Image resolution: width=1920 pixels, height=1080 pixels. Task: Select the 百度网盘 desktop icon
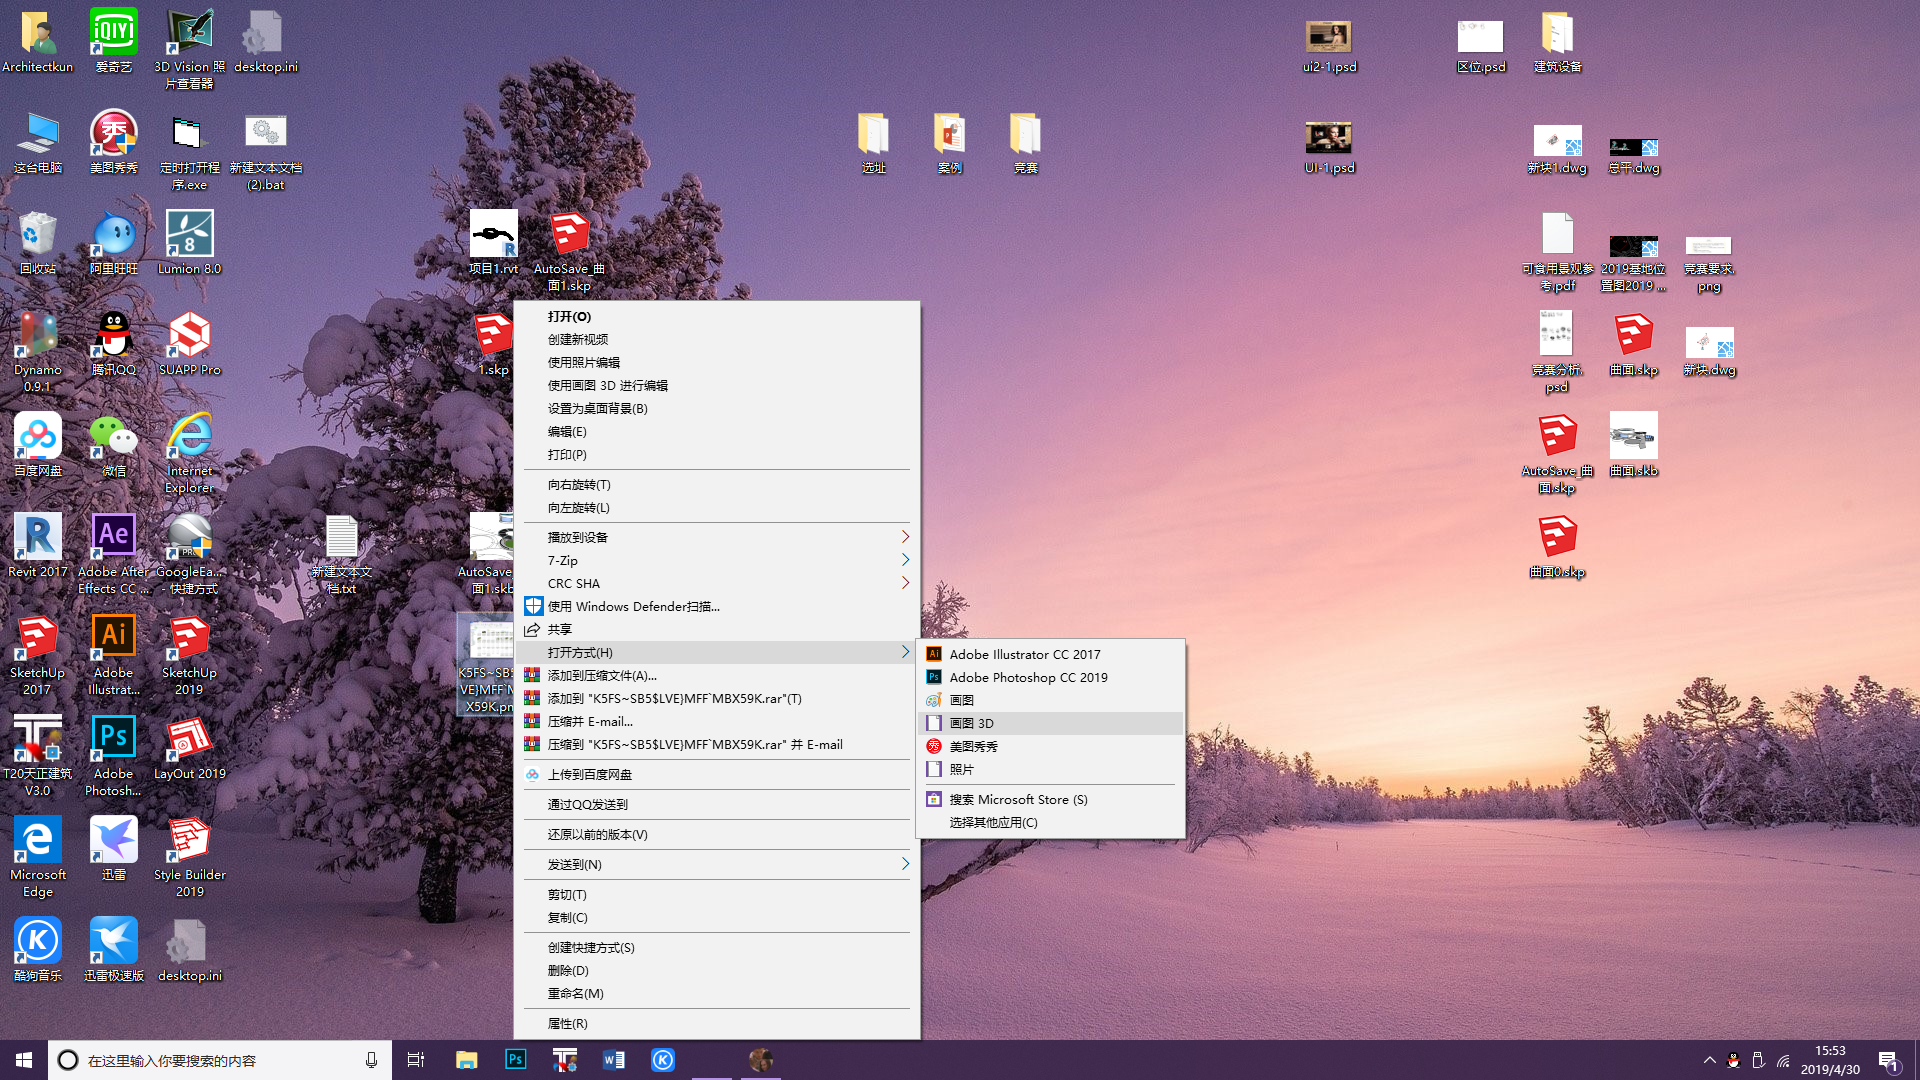(x=37, y=446)
